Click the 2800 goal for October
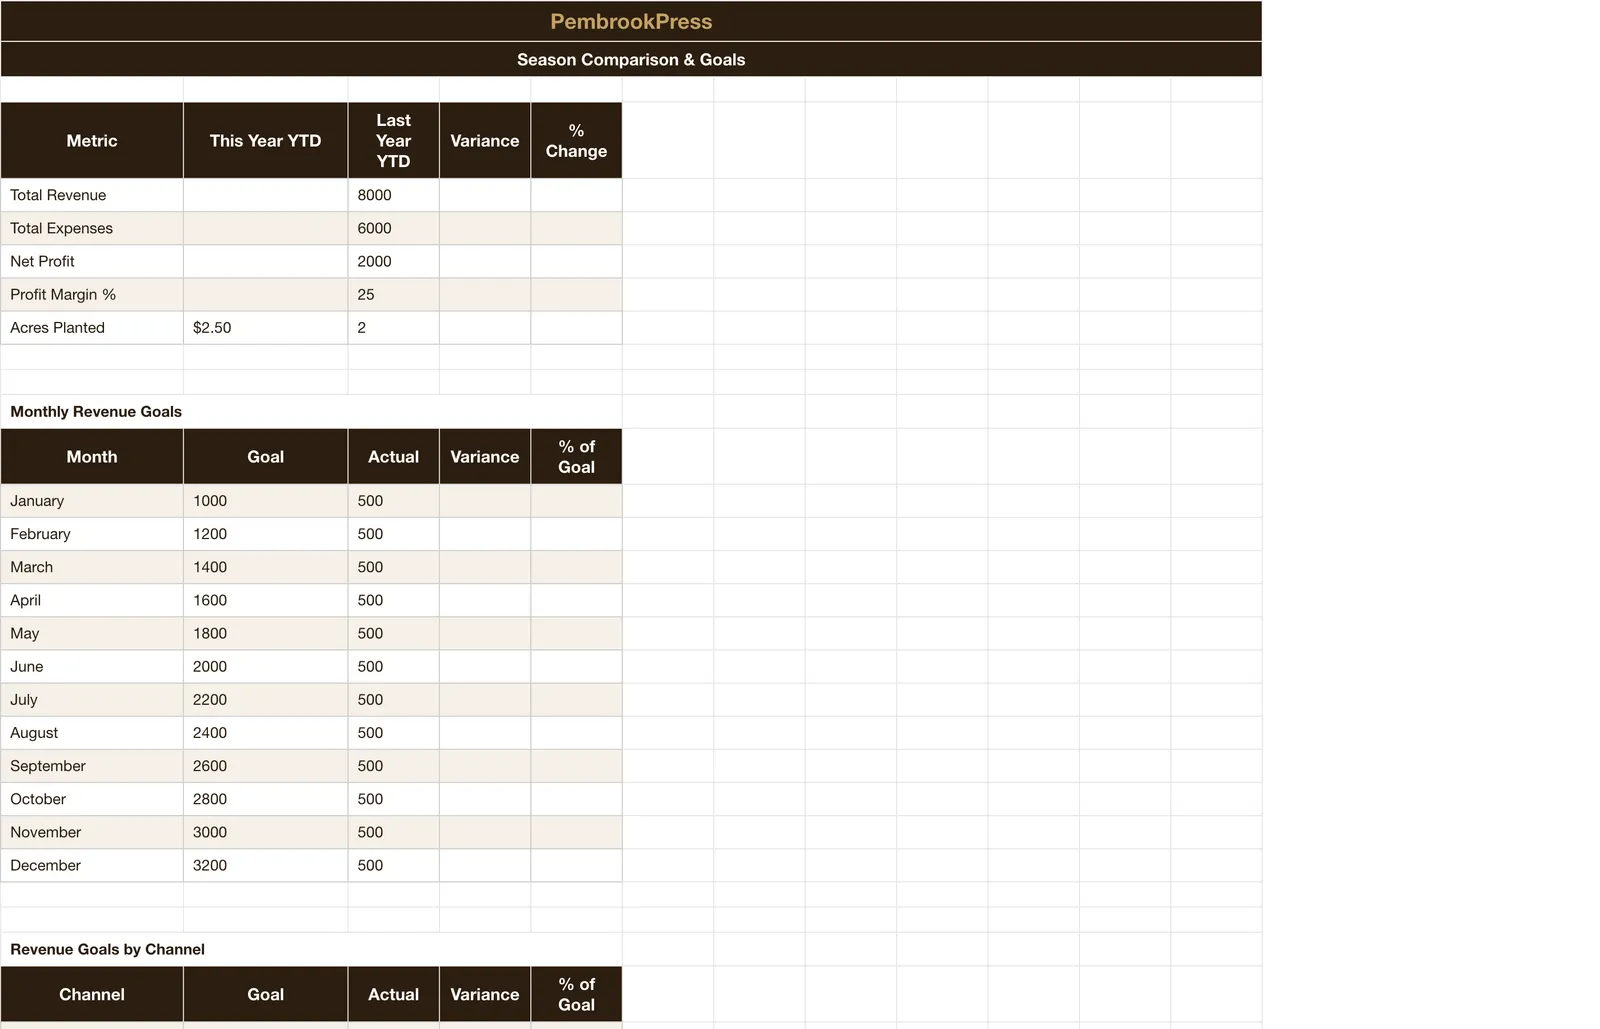 pyautogui.click(x=266, y=798)
